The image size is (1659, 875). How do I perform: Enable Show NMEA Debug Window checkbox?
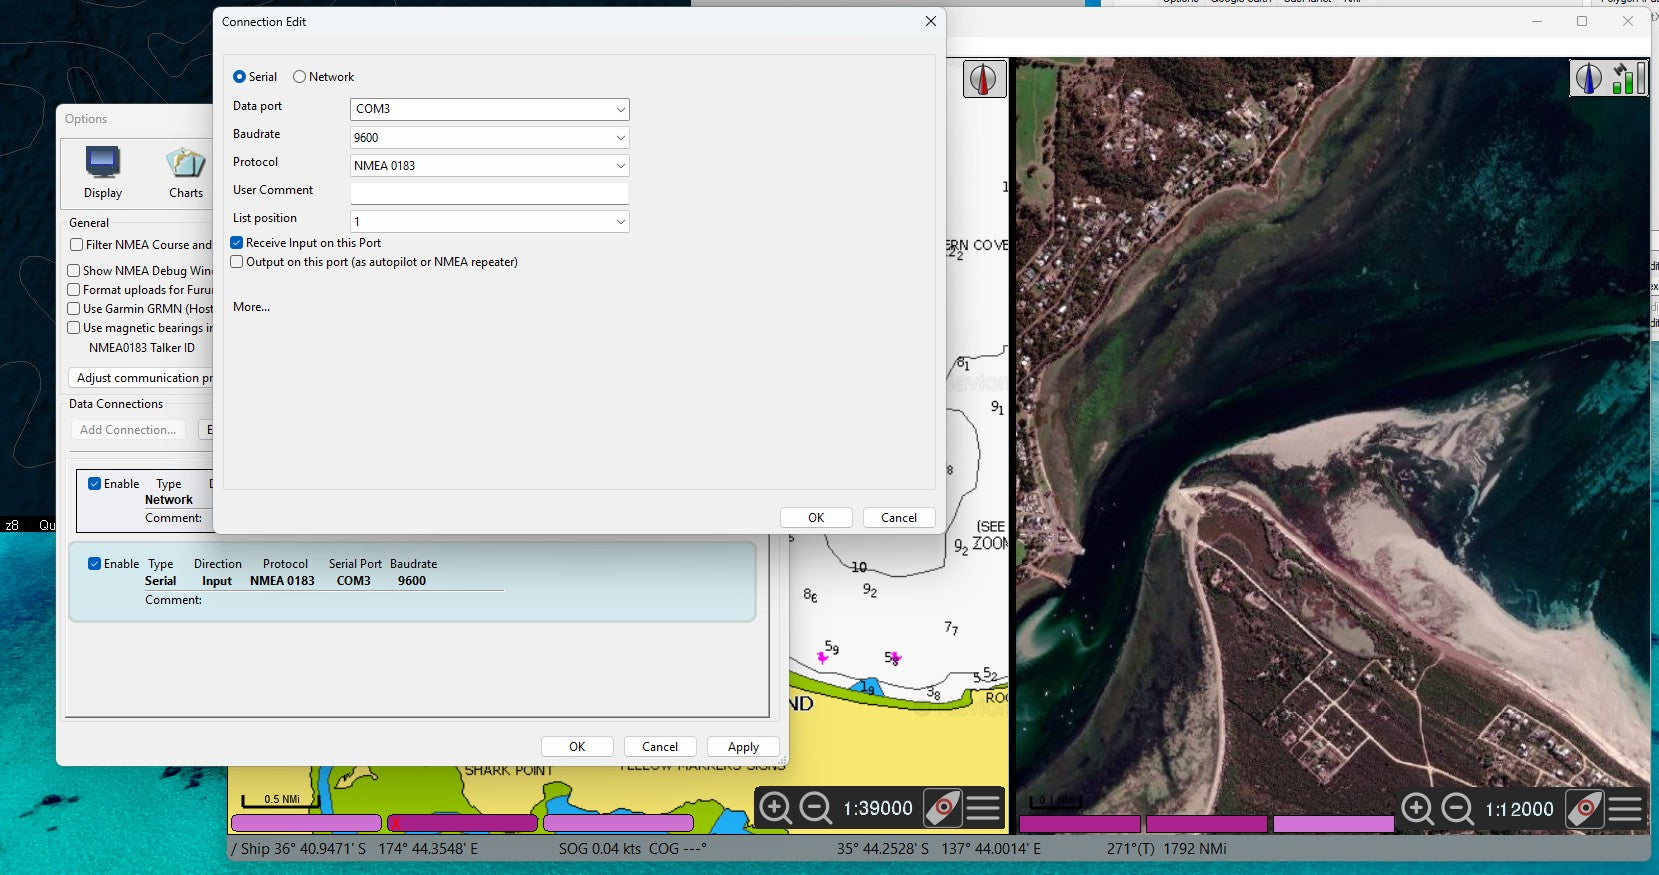tap(74, 271)
